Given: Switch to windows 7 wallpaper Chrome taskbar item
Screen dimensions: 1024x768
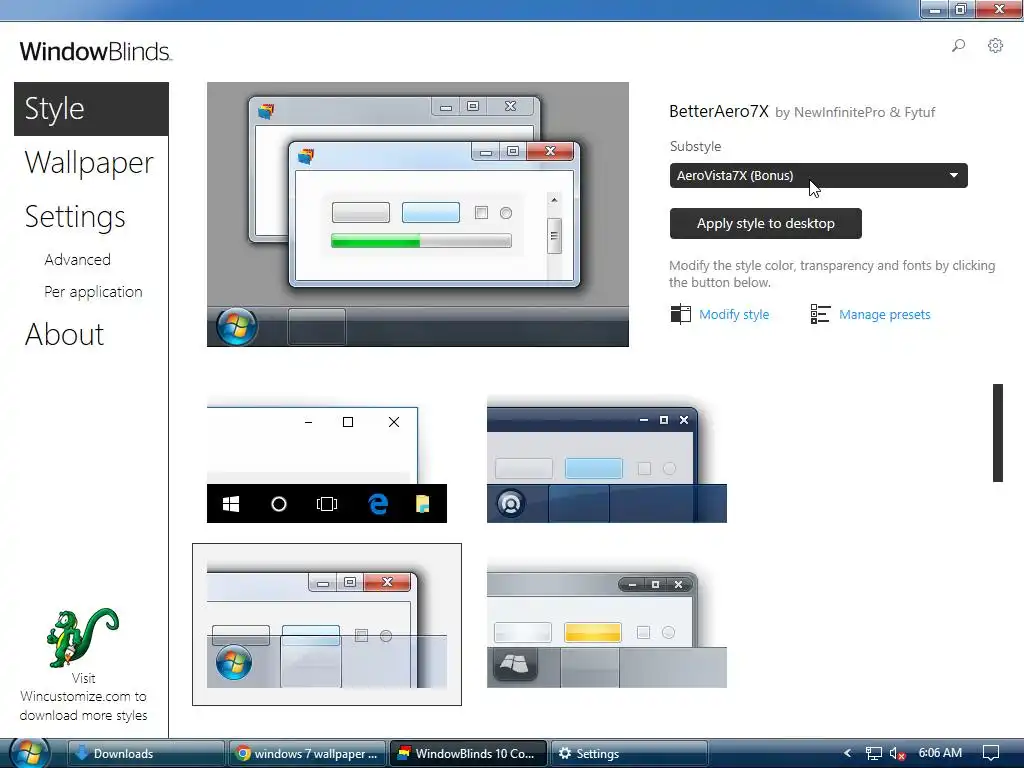Looking at the screenshot, I should [308, 754].
